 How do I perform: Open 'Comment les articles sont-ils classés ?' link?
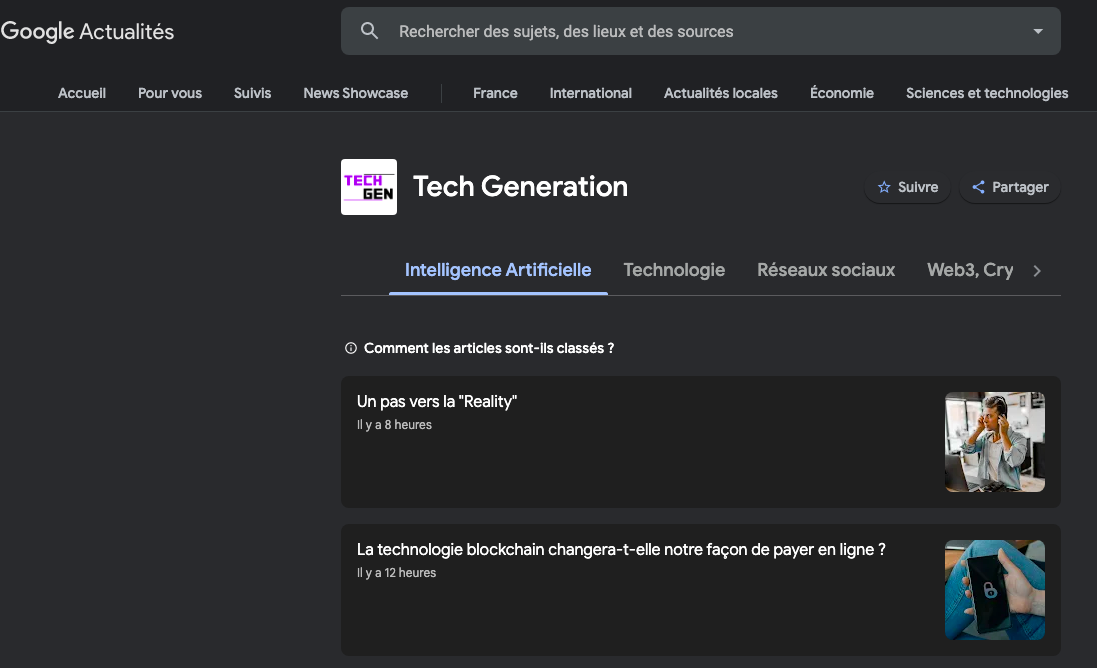click(489, 348)
